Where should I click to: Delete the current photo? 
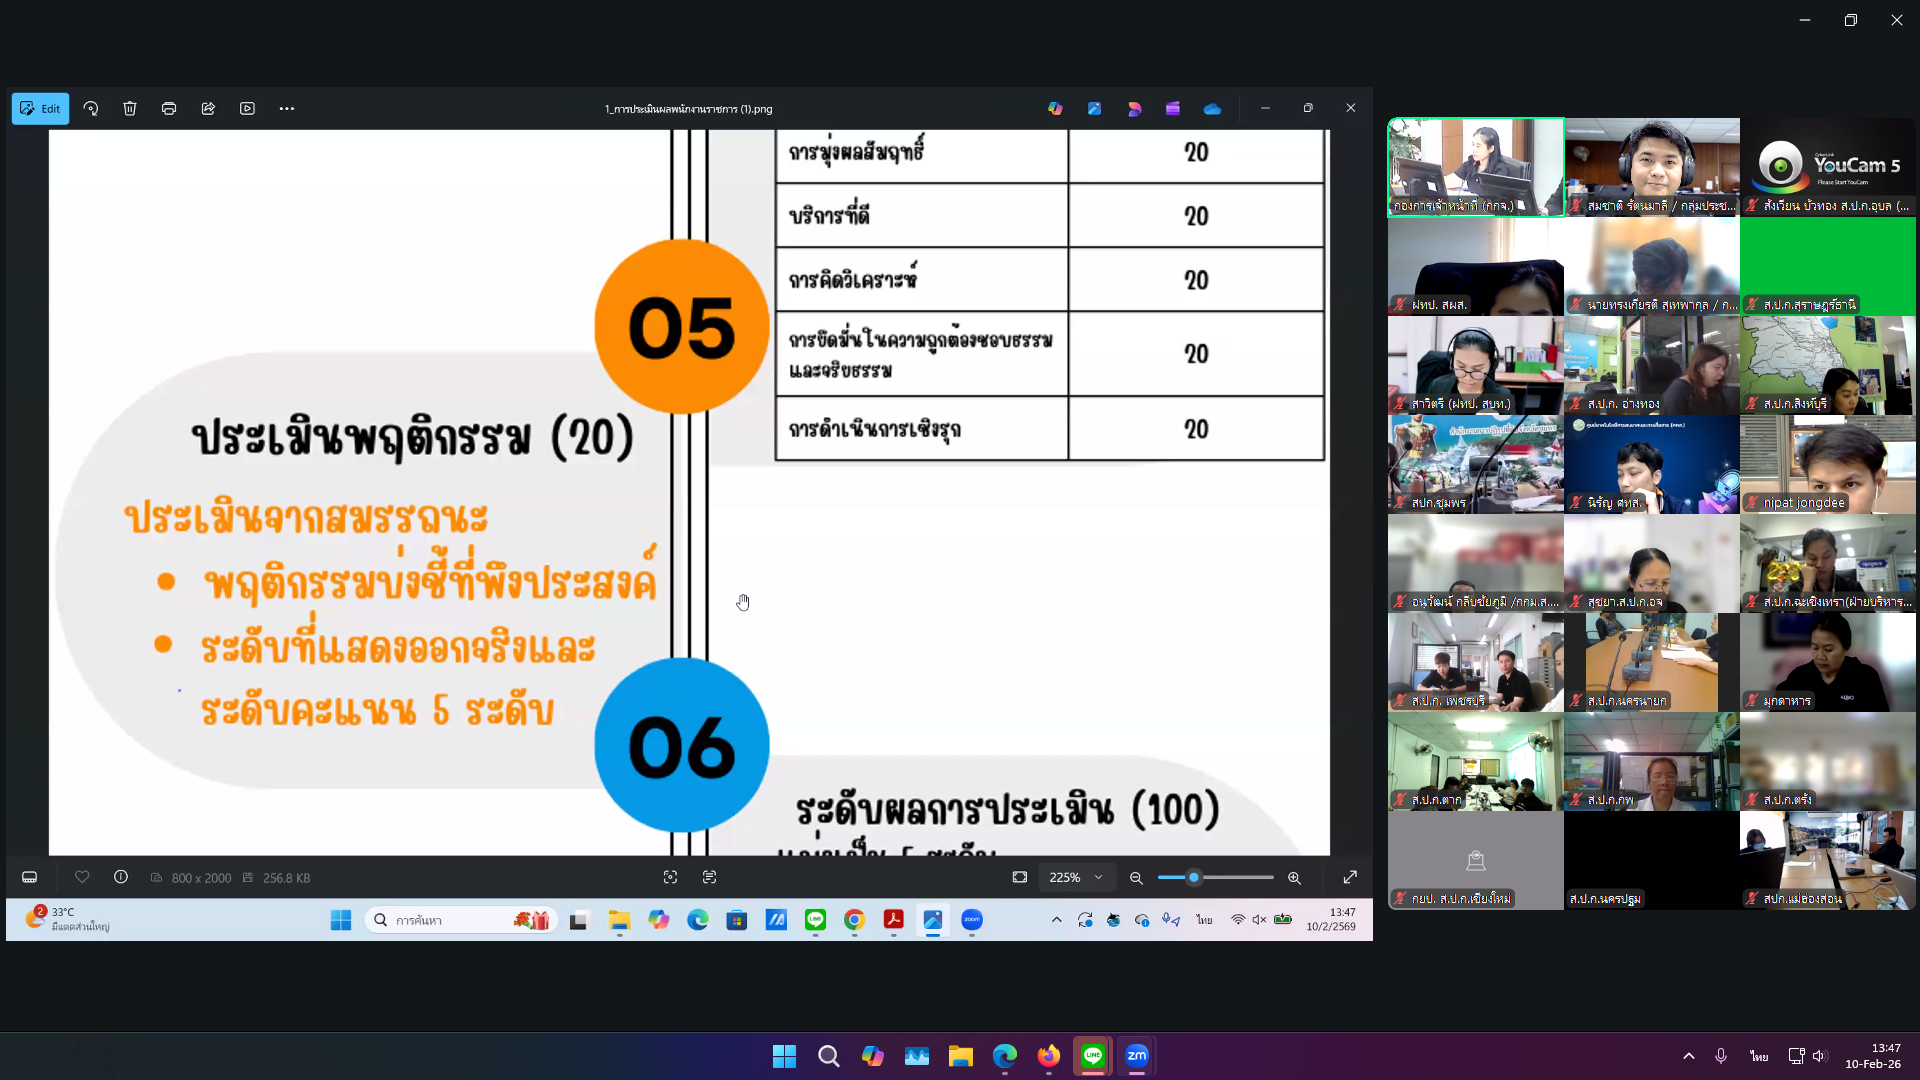tap(129, 108)
